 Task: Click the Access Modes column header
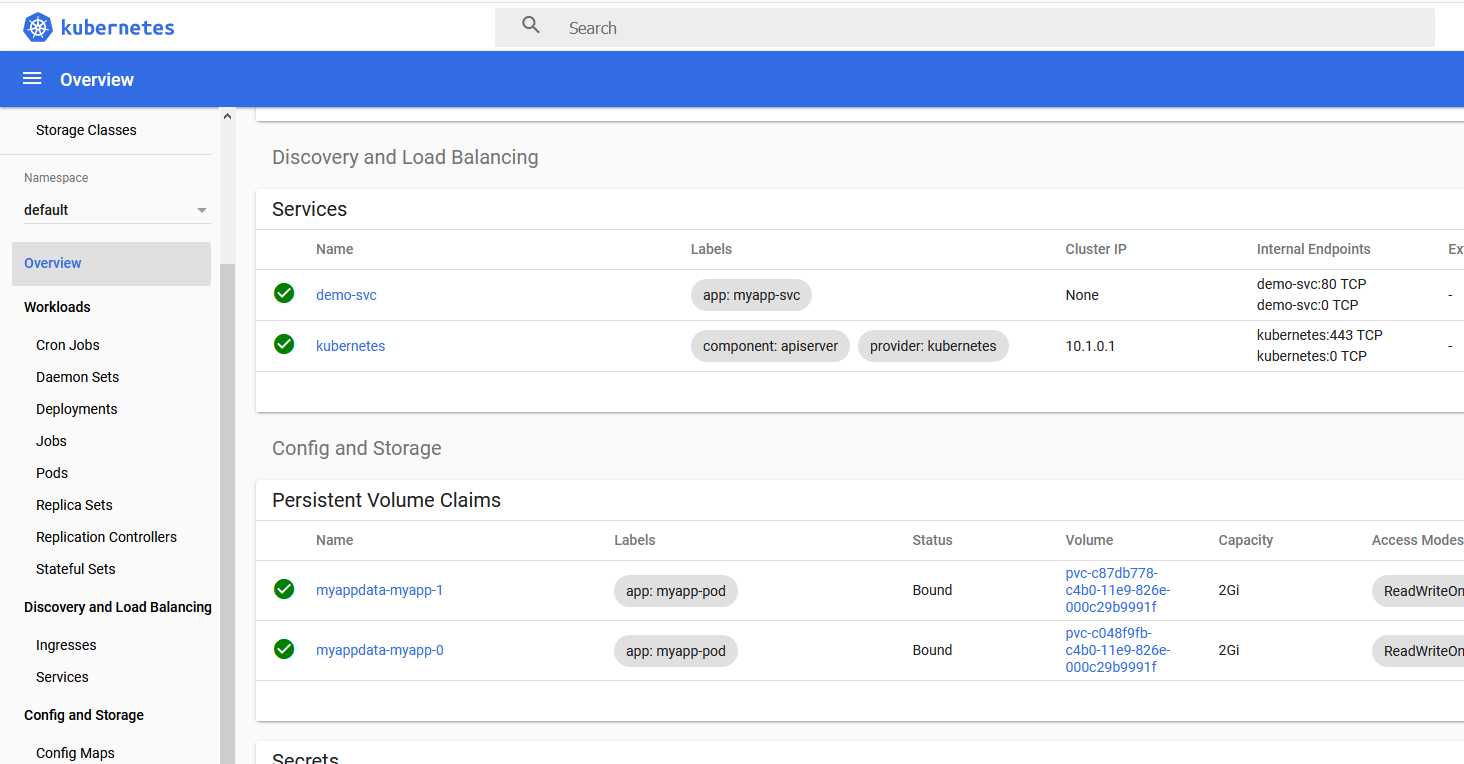click(x=1417, y=540)
